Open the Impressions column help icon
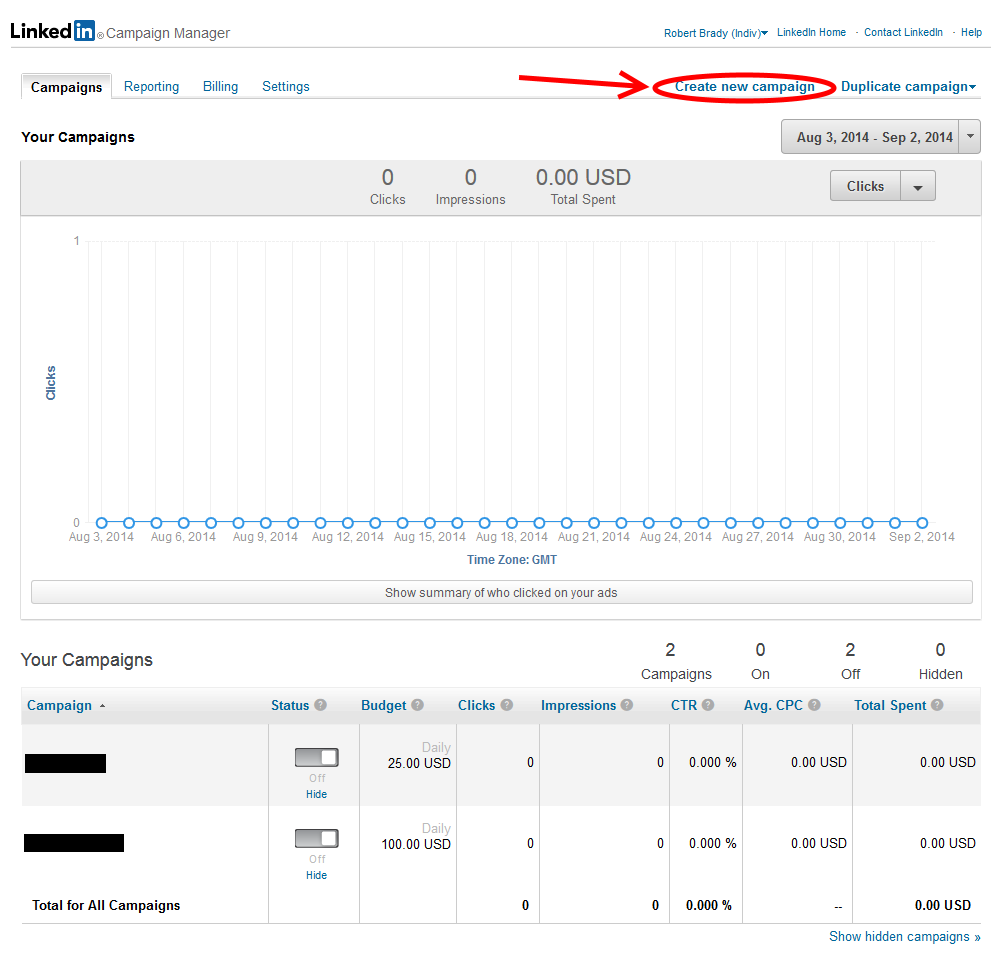Image resolution: width=998 pixels, height=961 pixels. click(x=627, y=705)
